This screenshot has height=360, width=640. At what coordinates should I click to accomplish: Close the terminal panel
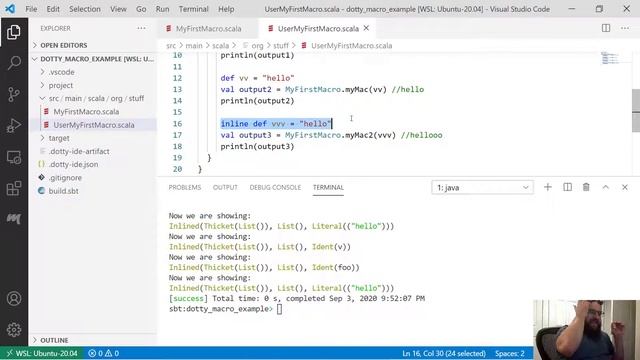click(x=624, y=187)
